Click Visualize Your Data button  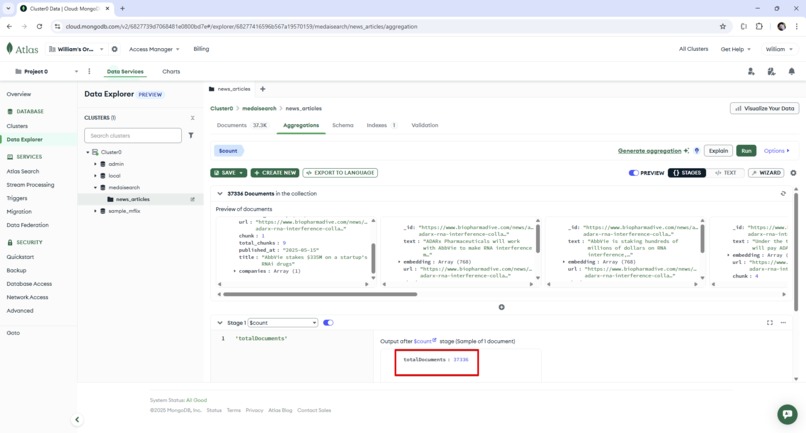764,109
